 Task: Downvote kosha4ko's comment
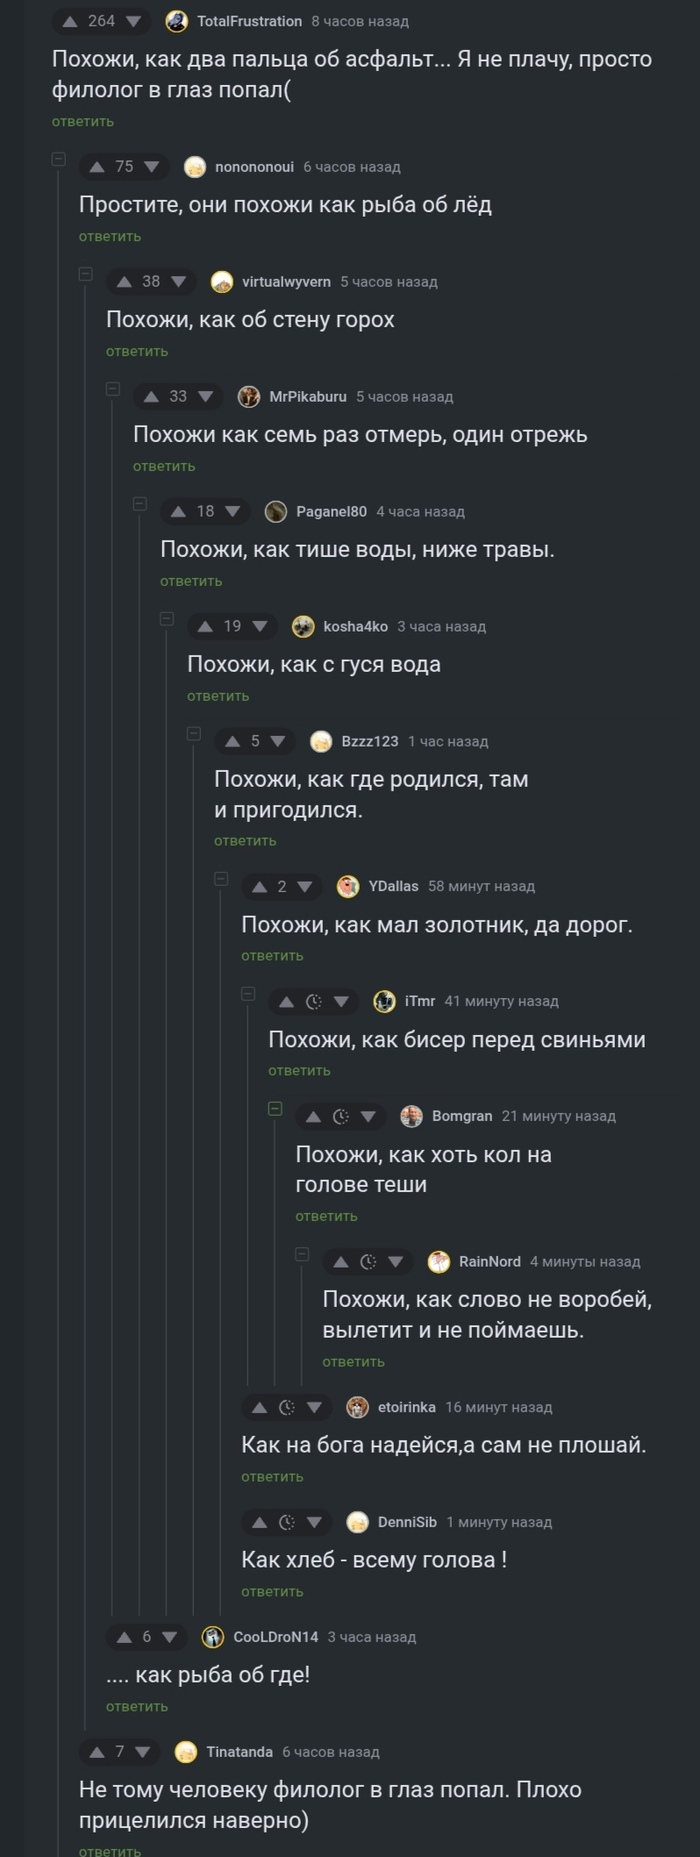(x=260, y=627)
